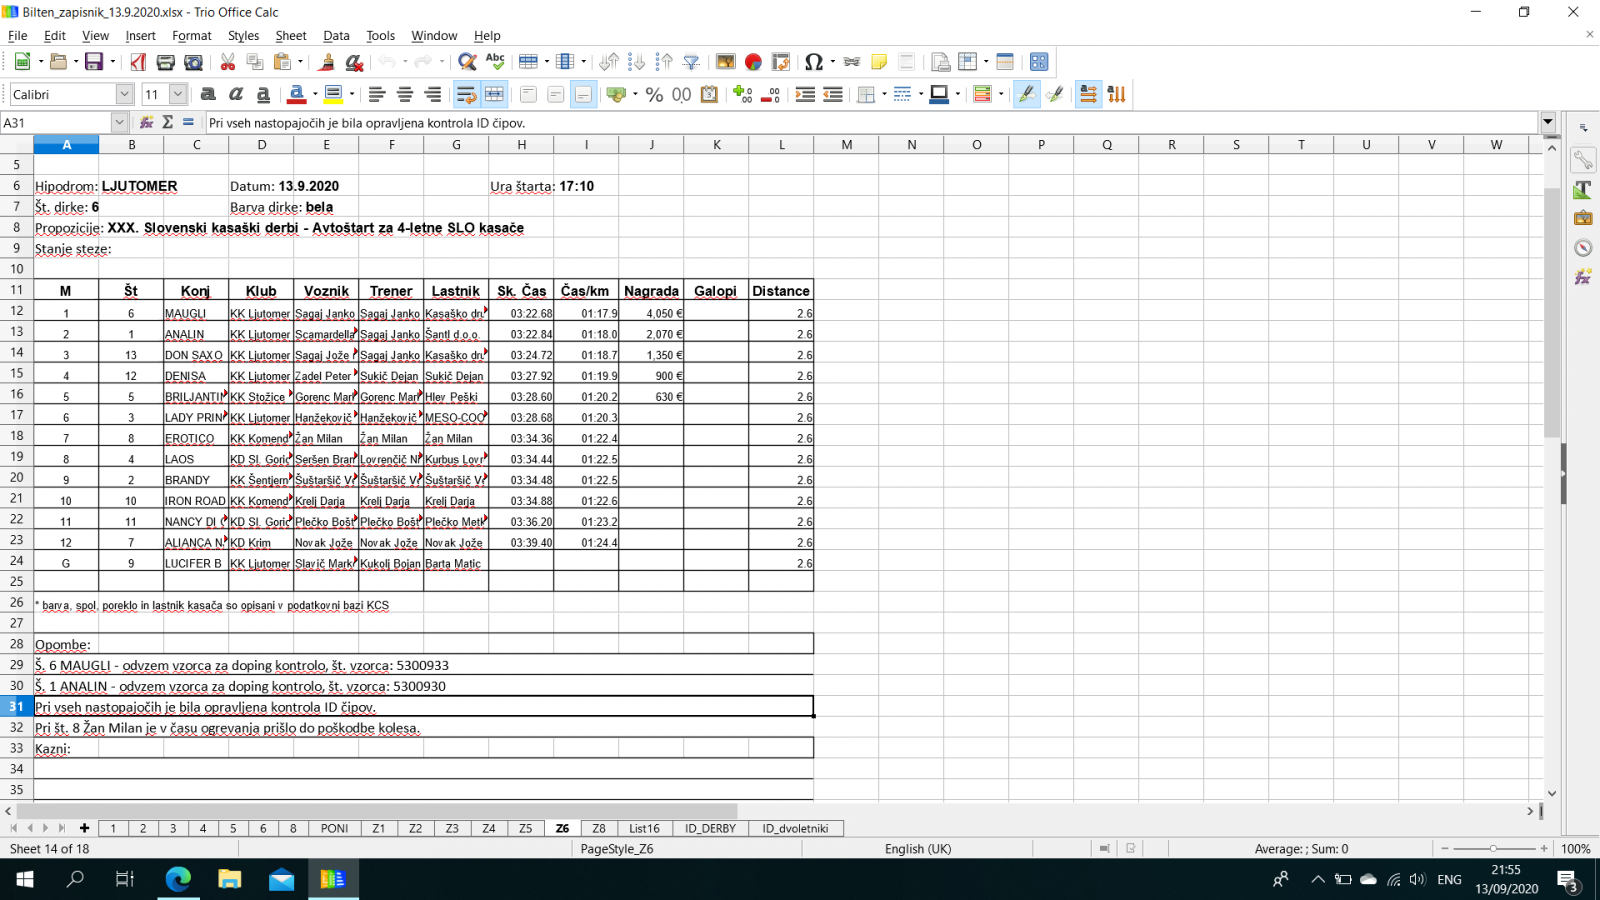Click the zoom slider in status bar
This screenshot has height=900, width=1600.
click(x=1493, y=849)
